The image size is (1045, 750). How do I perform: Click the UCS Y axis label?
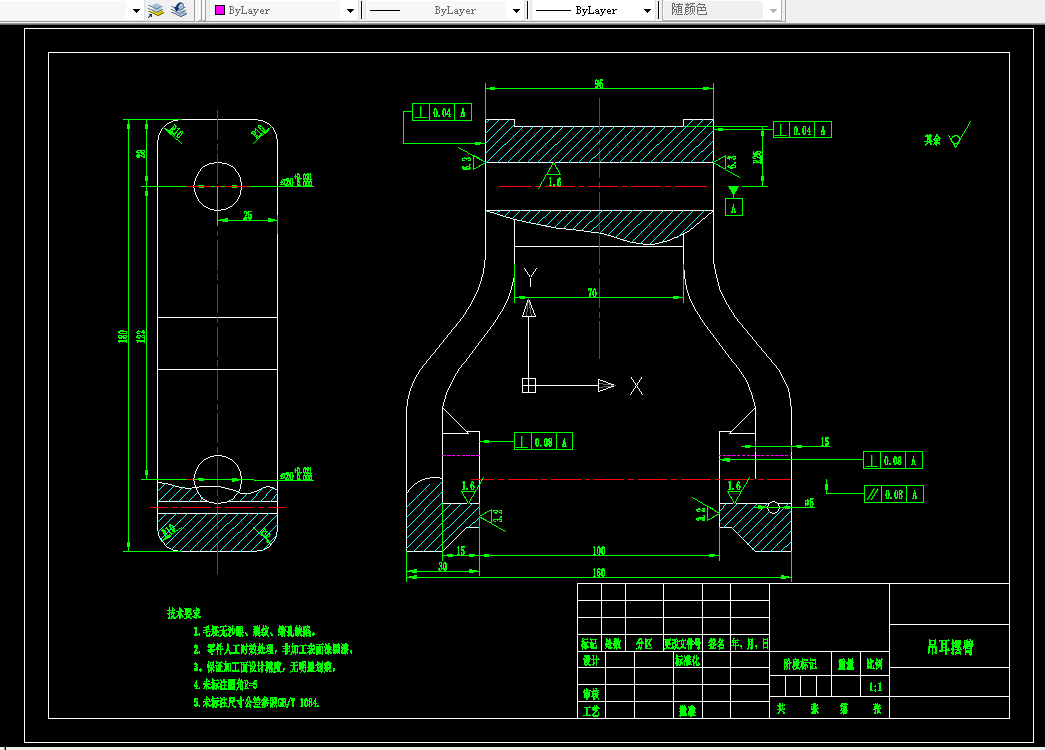pyautogui.click(x=530, y=277)
